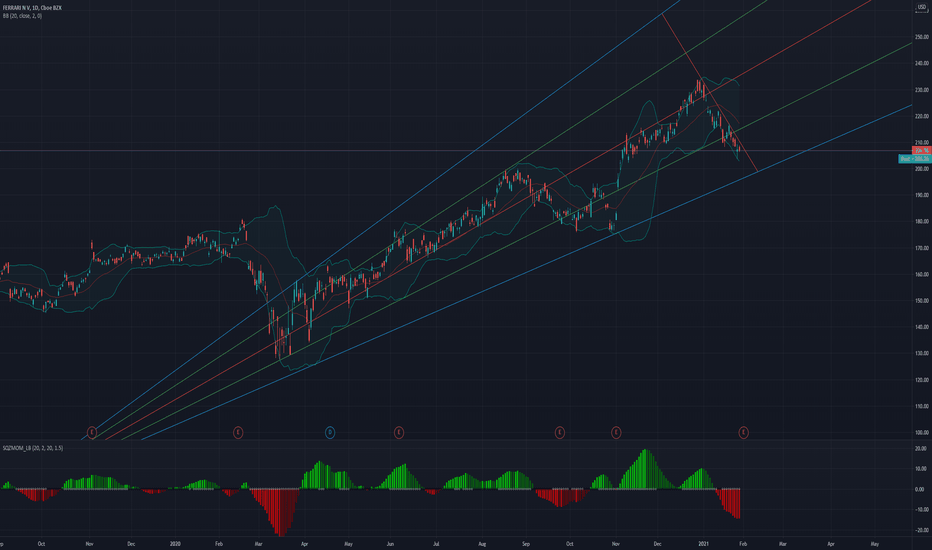Click the FERRARI N.V, 1D symbol title
The height and width of the screenshot is (550, 932).
(32, 8)
